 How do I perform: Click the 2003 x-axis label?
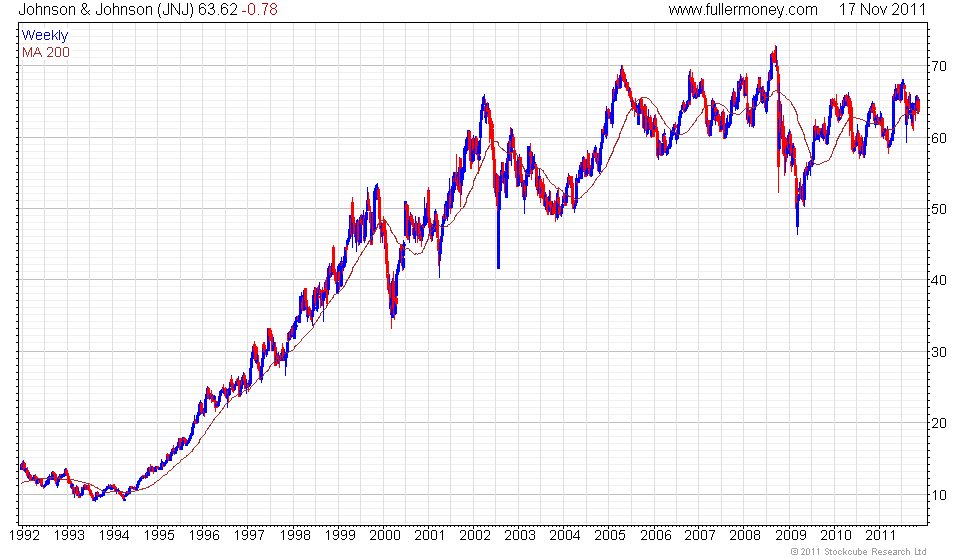[x=520, y=535]
